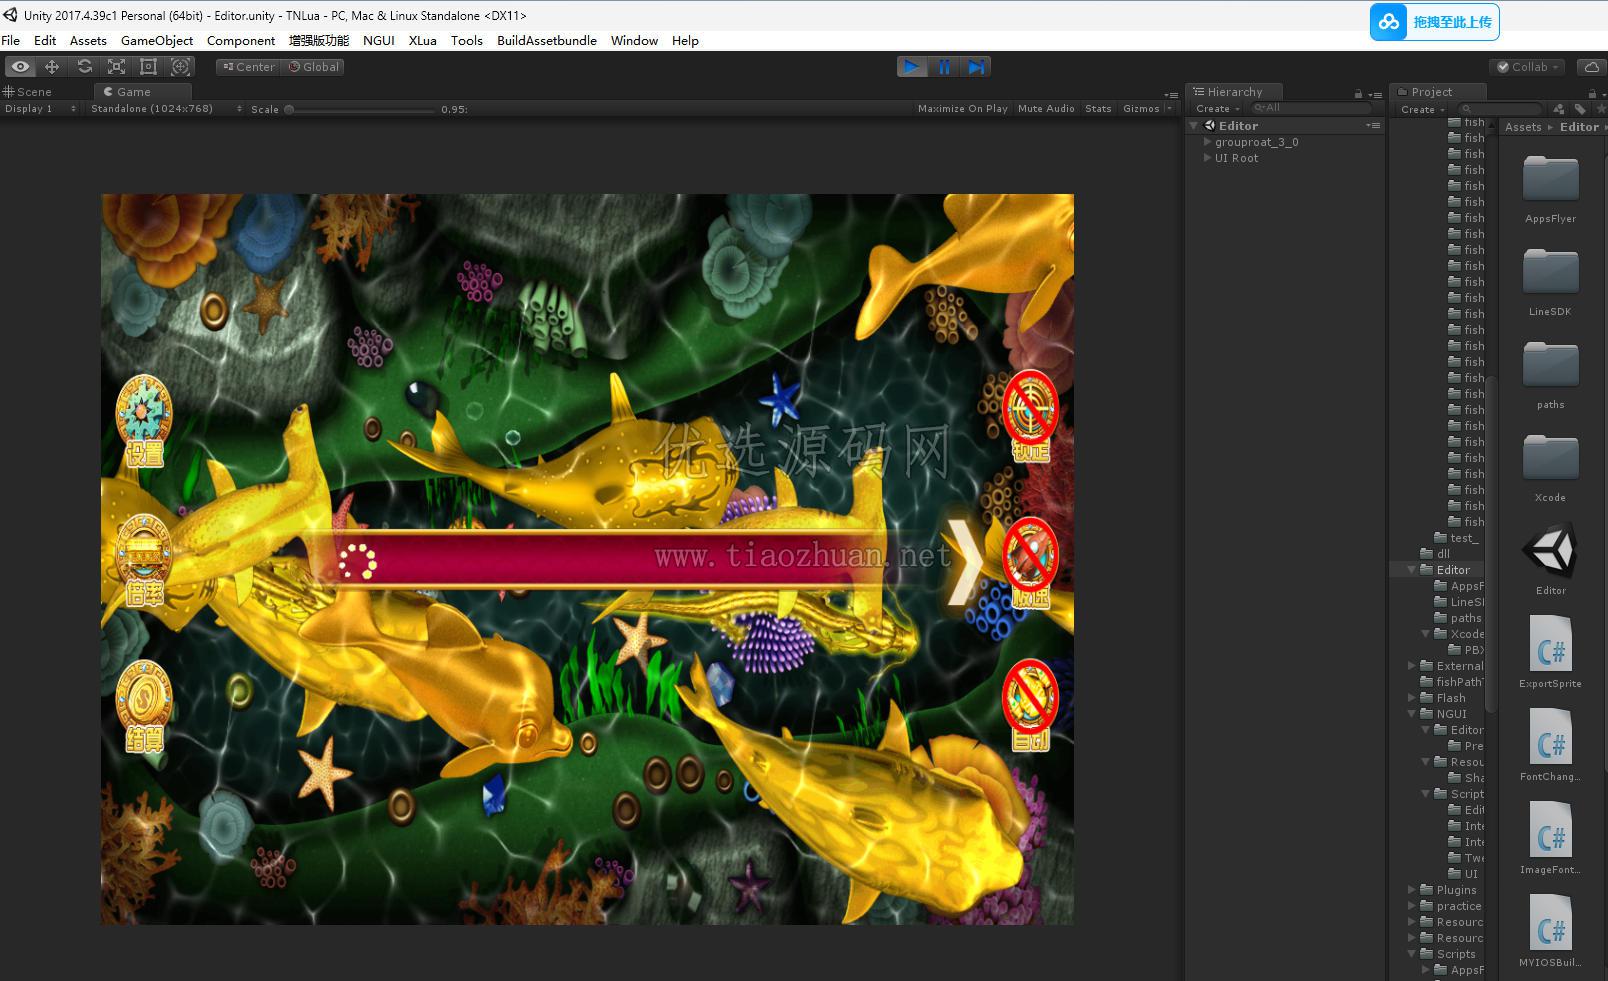1608x981 pixels.
Task: Open the NGUI menu
Action: (x=379, y=41)
